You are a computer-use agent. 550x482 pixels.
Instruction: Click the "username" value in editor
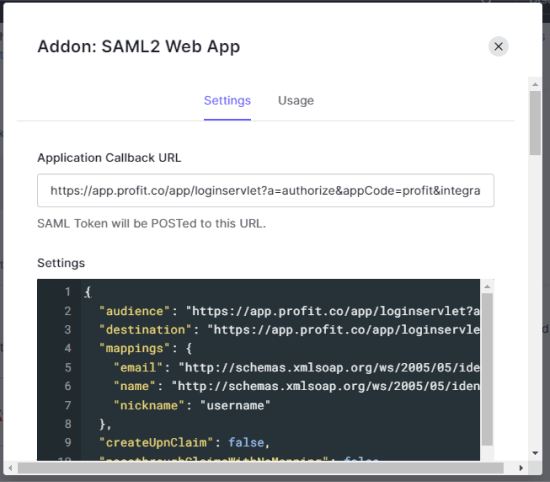click(x=235, y=406)
